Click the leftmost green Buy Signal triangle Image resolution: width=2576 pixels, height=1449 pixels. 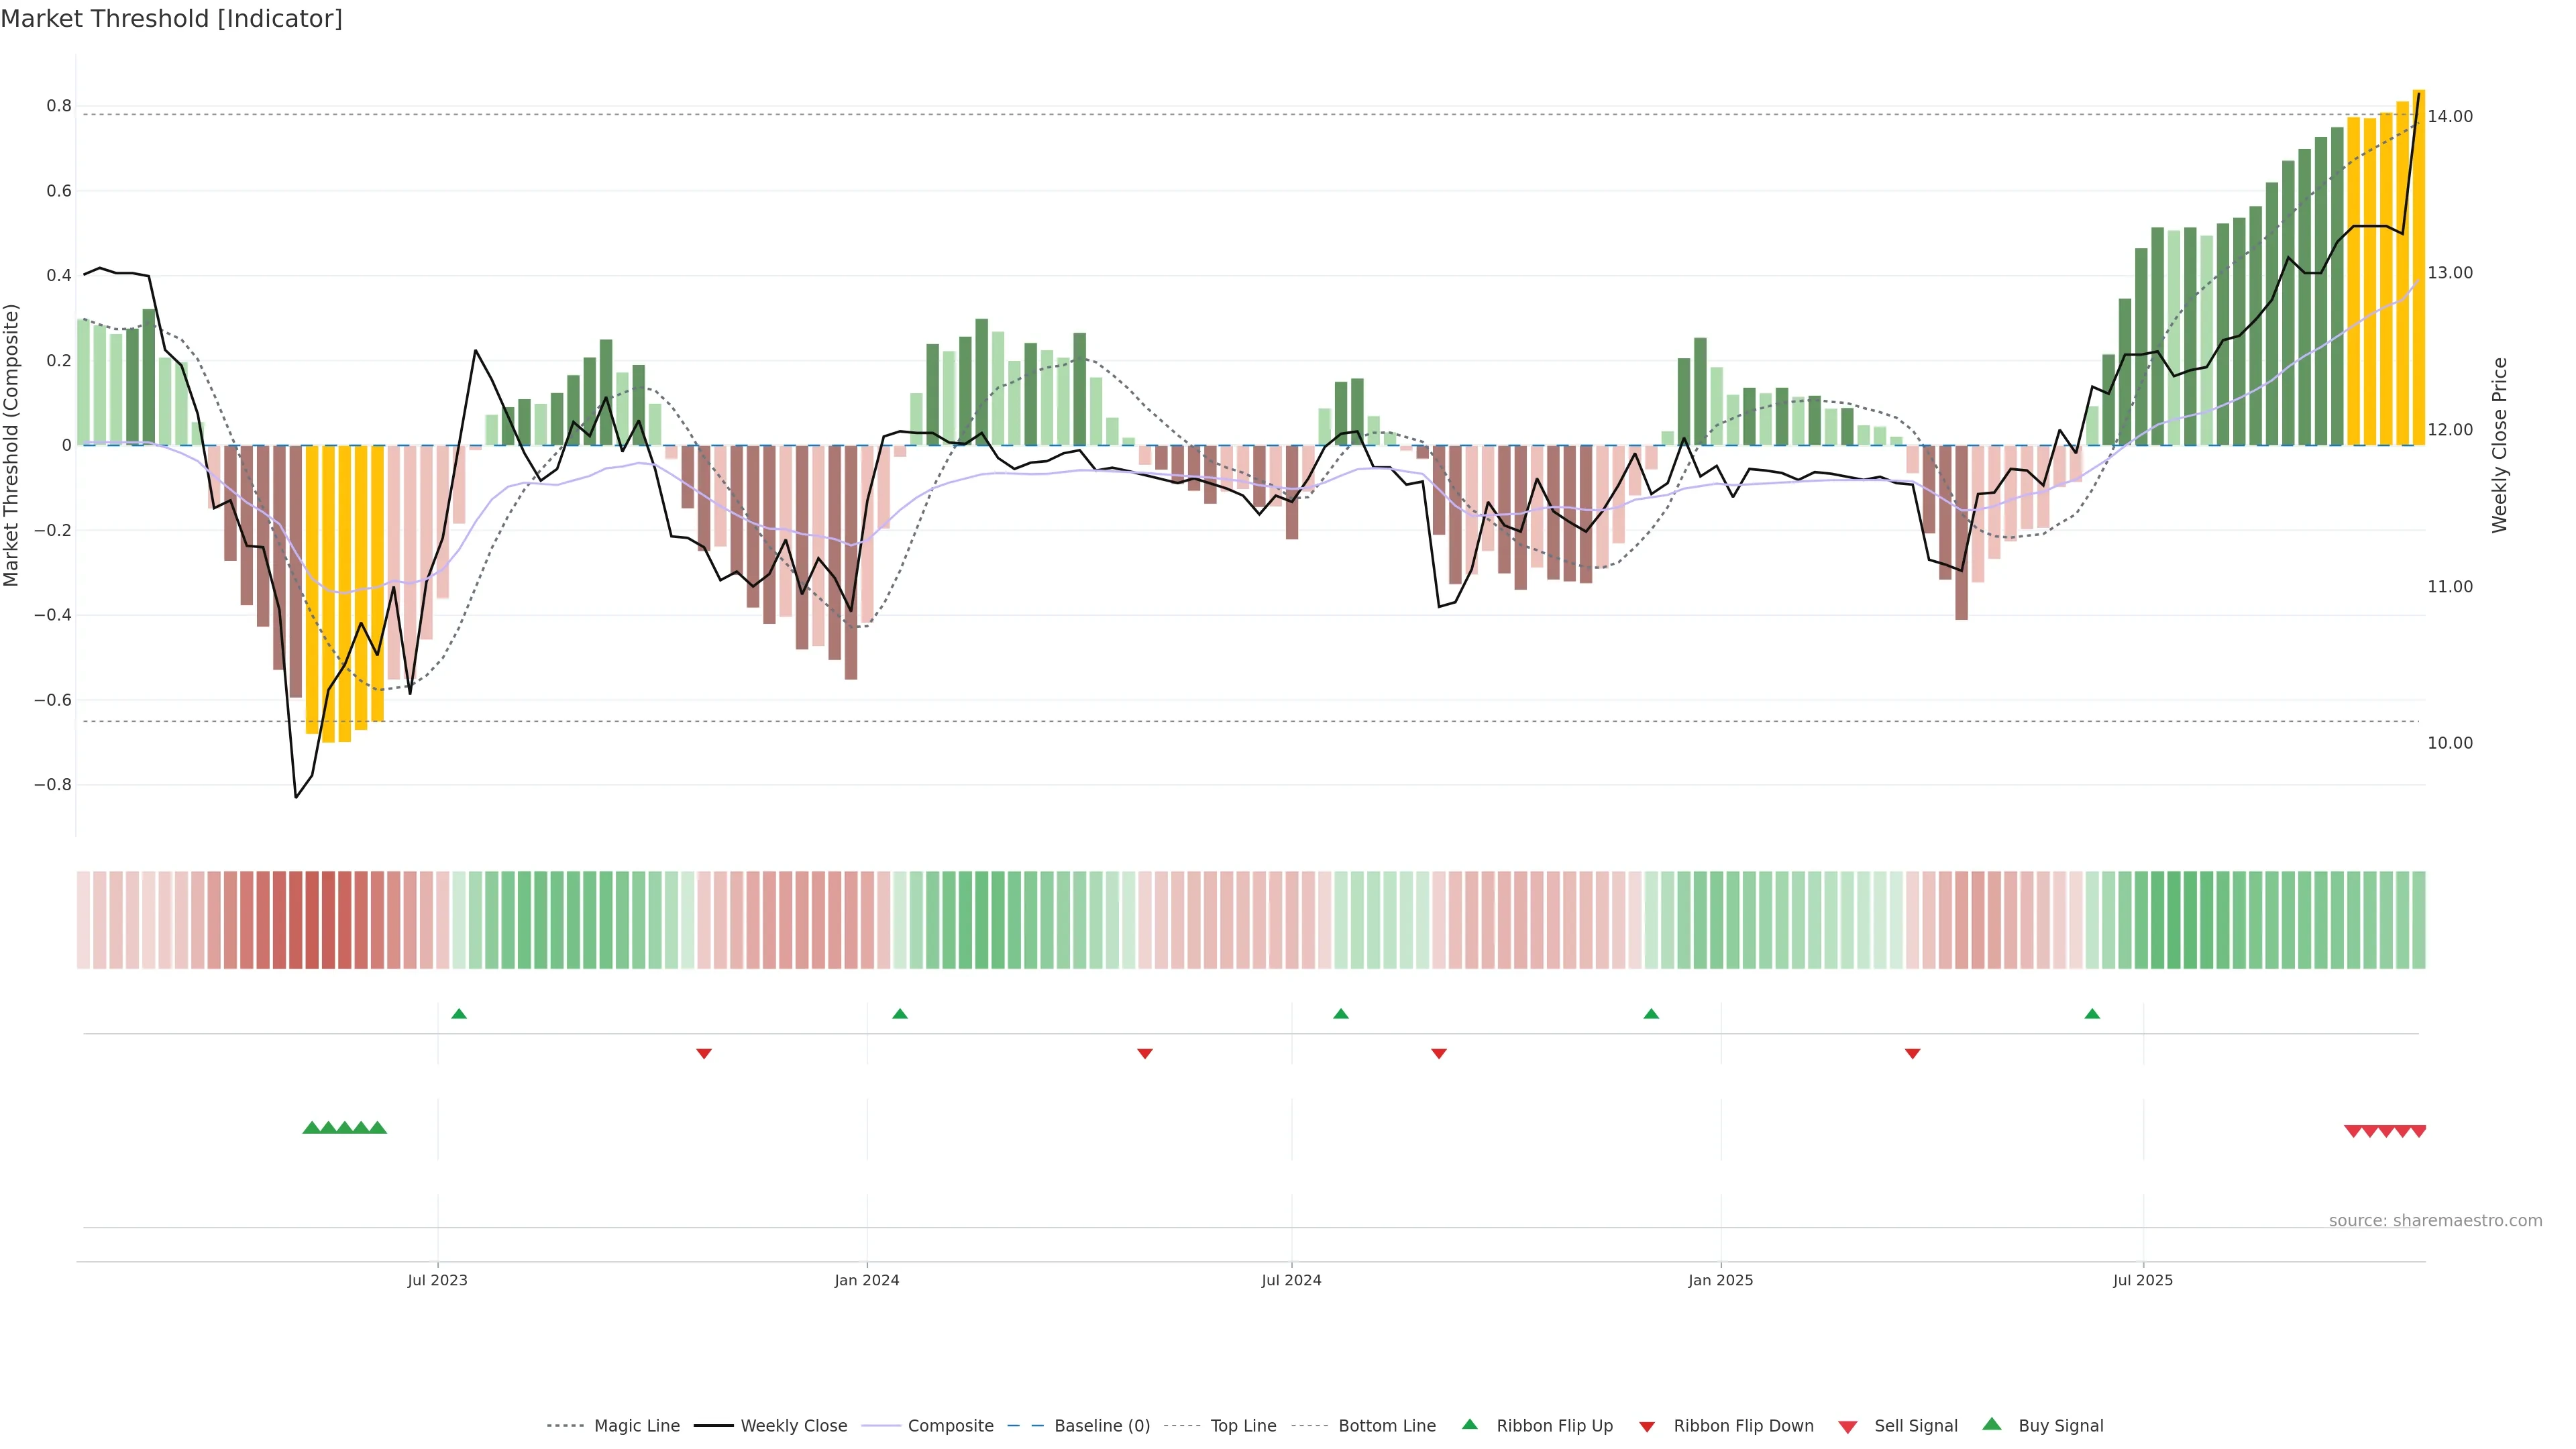[x=311, y=1128]
